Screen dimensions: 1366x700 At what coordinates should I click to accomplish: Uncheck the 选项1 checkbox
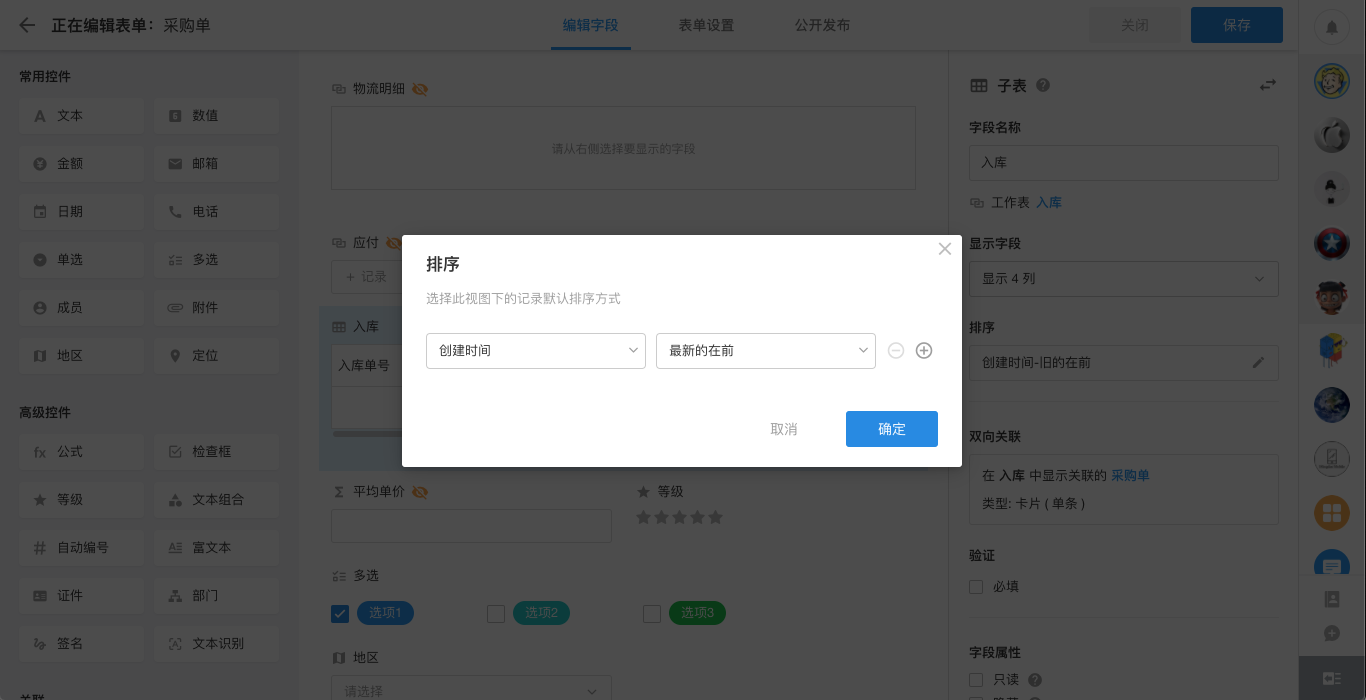[x=340, y=614]
